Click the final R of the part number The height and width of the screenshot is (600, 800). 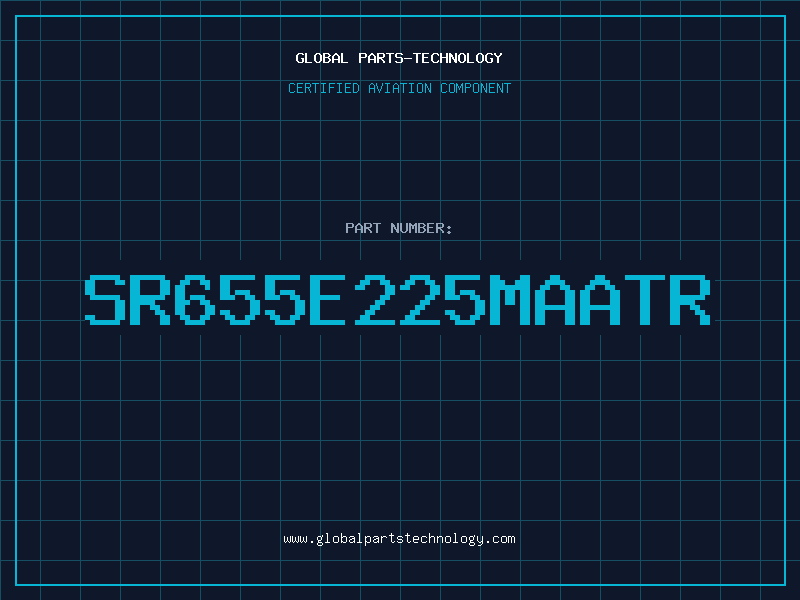690,300
